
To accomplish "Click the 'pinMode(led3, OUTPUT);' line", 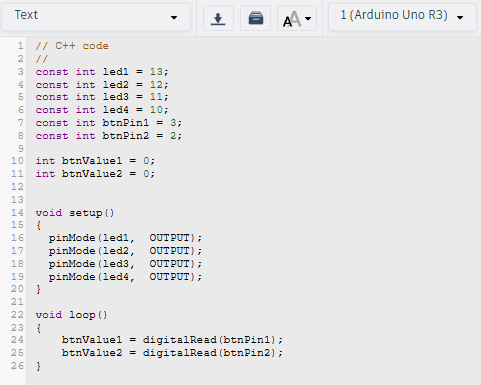I will tap(125, 264).
